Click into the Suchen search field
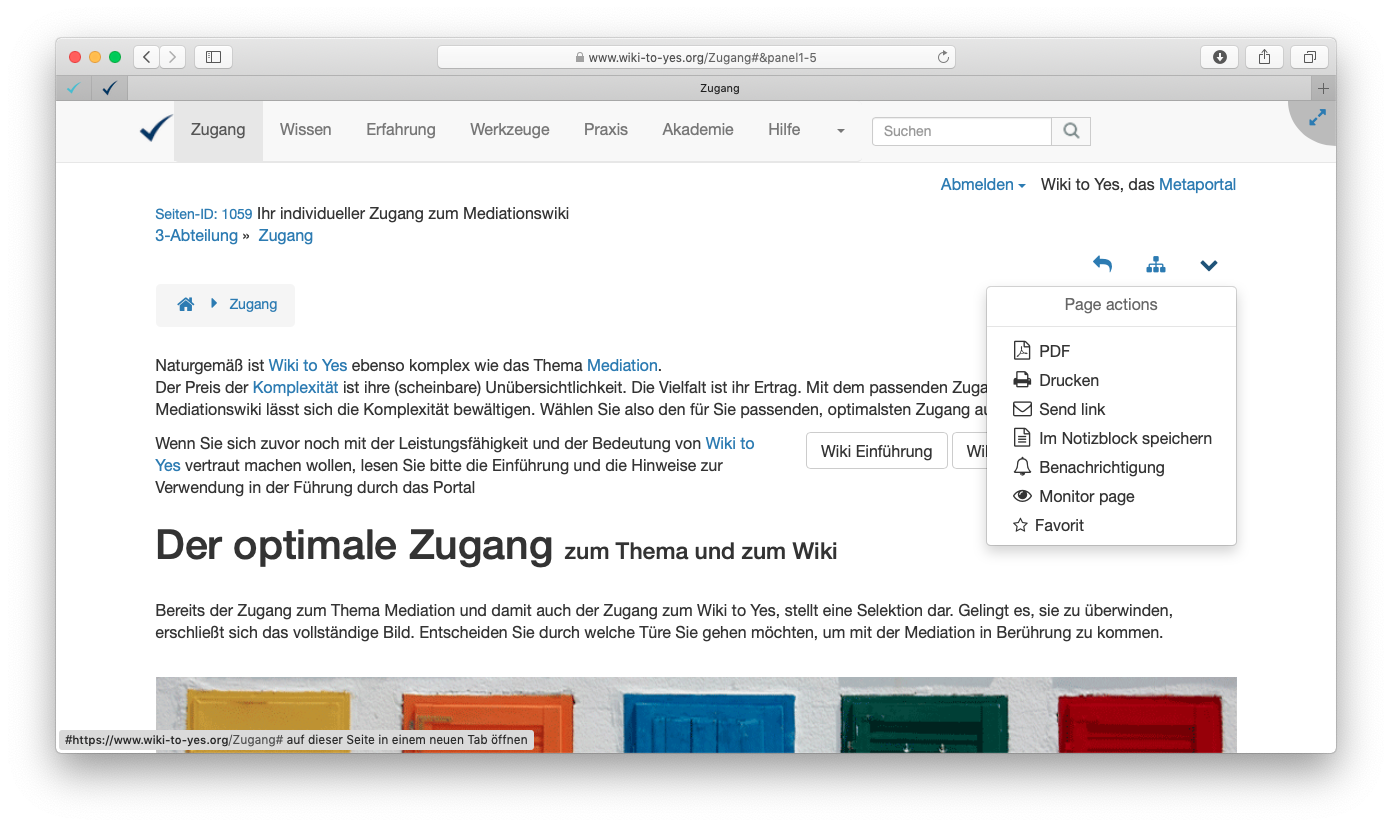 (x=961, y=131)
